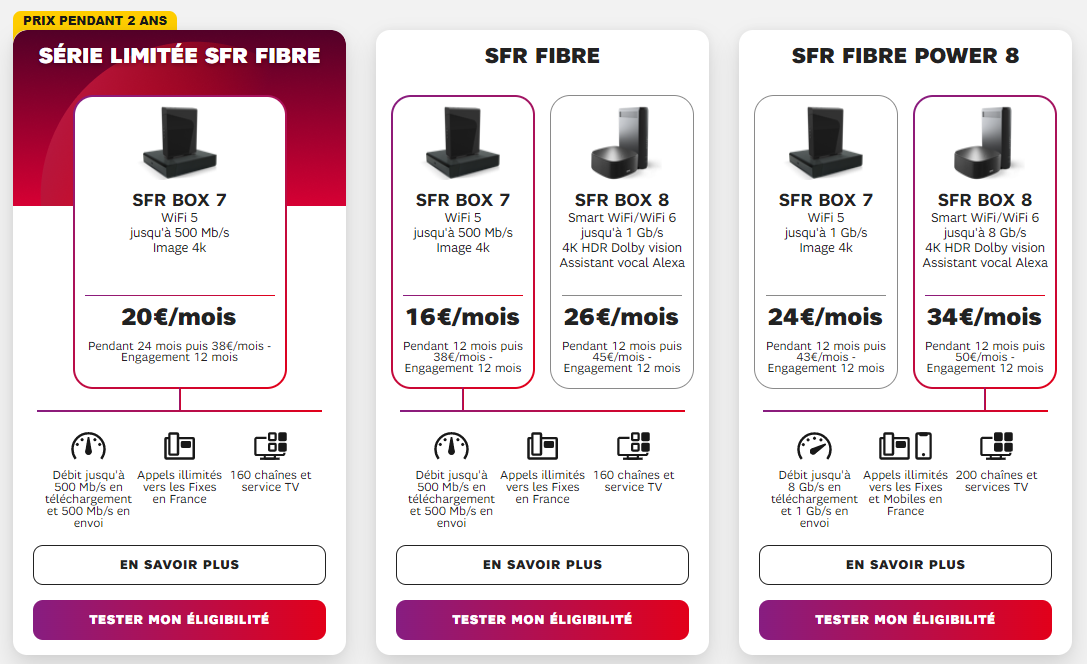Click fixed and mobile phones icon

tap(905, 446)
